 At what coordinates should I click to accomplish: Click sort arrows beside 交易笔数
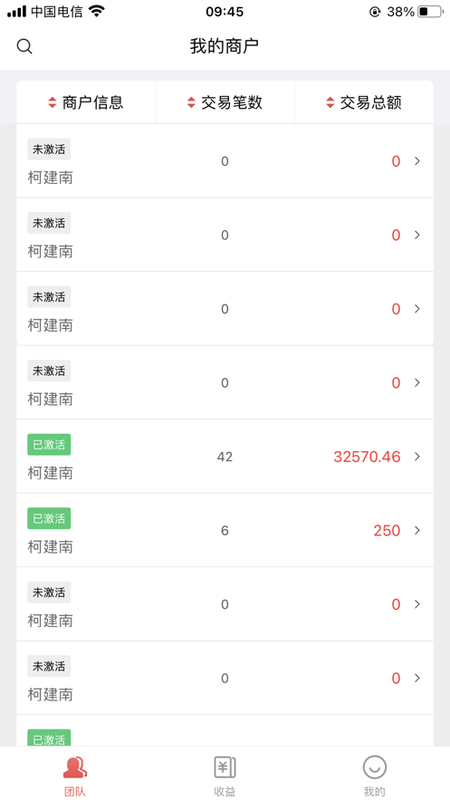(191, 103)
